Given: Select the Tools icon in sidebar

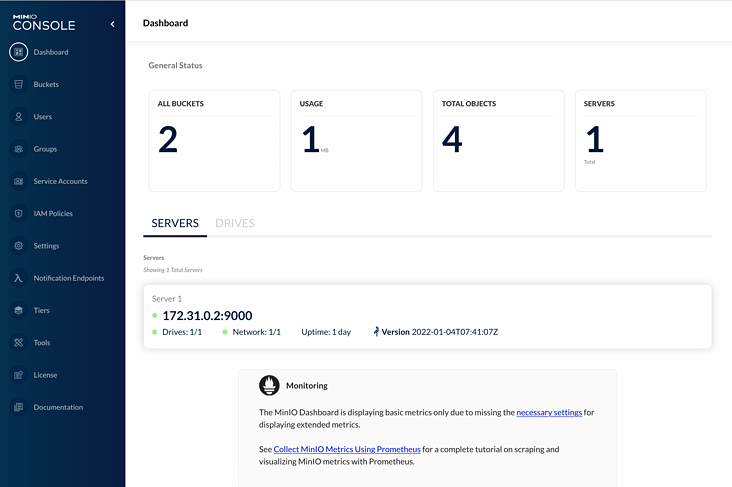Looking at the screenshot, I should [18, 342].
